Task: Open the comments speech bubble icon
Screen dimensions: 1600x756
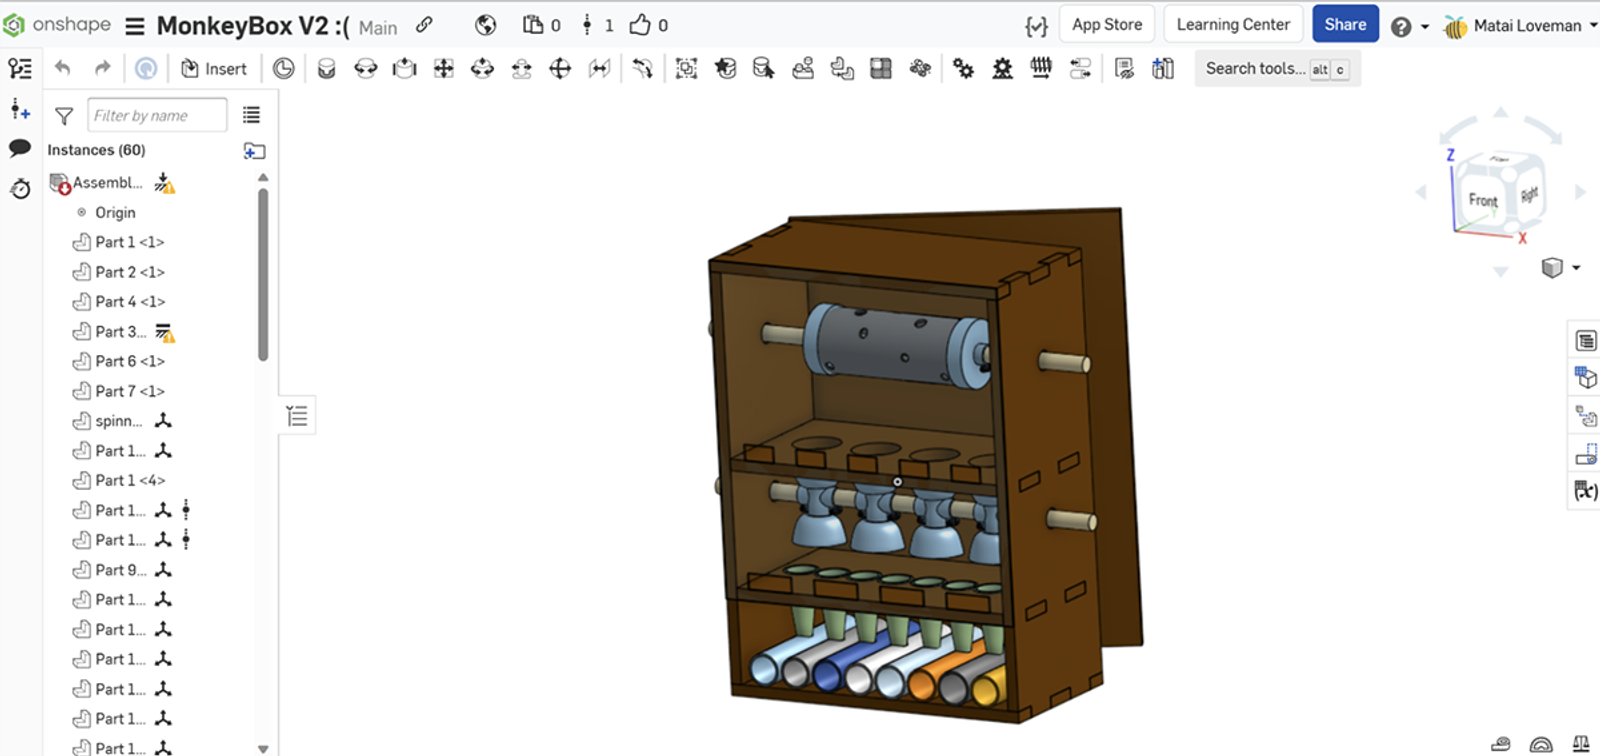Action: [20, 148]
